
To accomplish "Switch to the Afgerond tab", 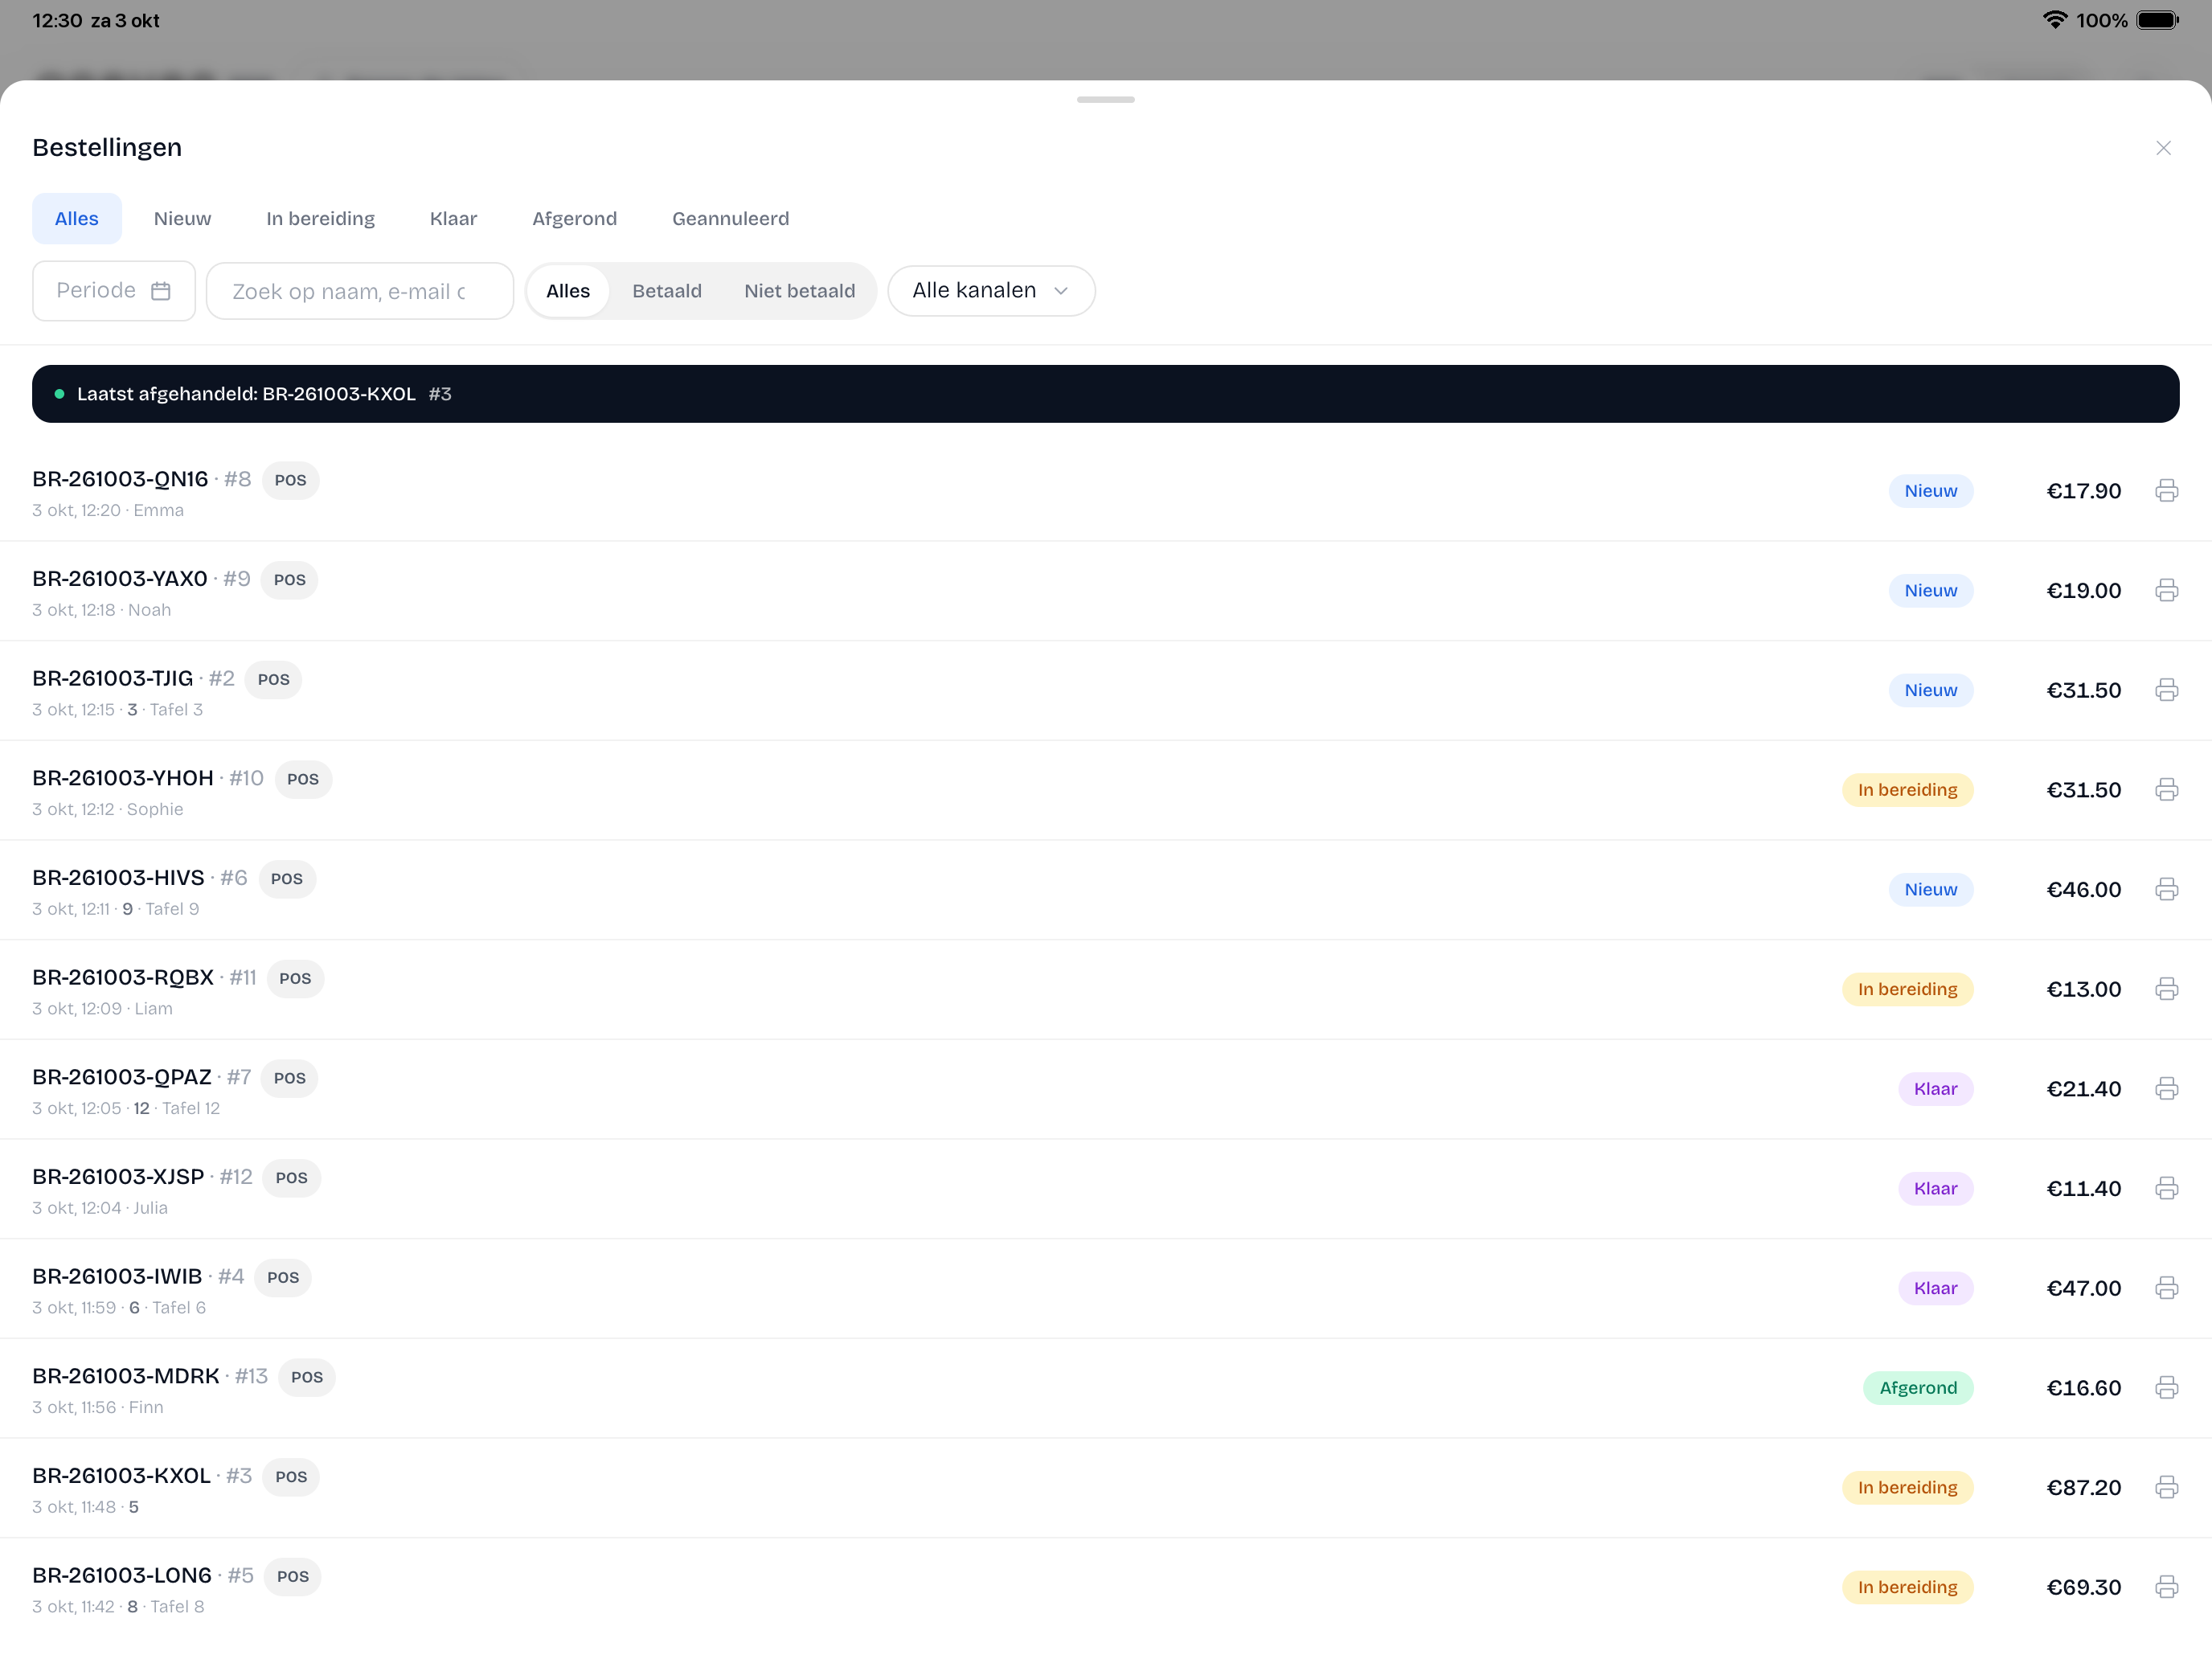I will pyautogui.click(x=574, y=219).
